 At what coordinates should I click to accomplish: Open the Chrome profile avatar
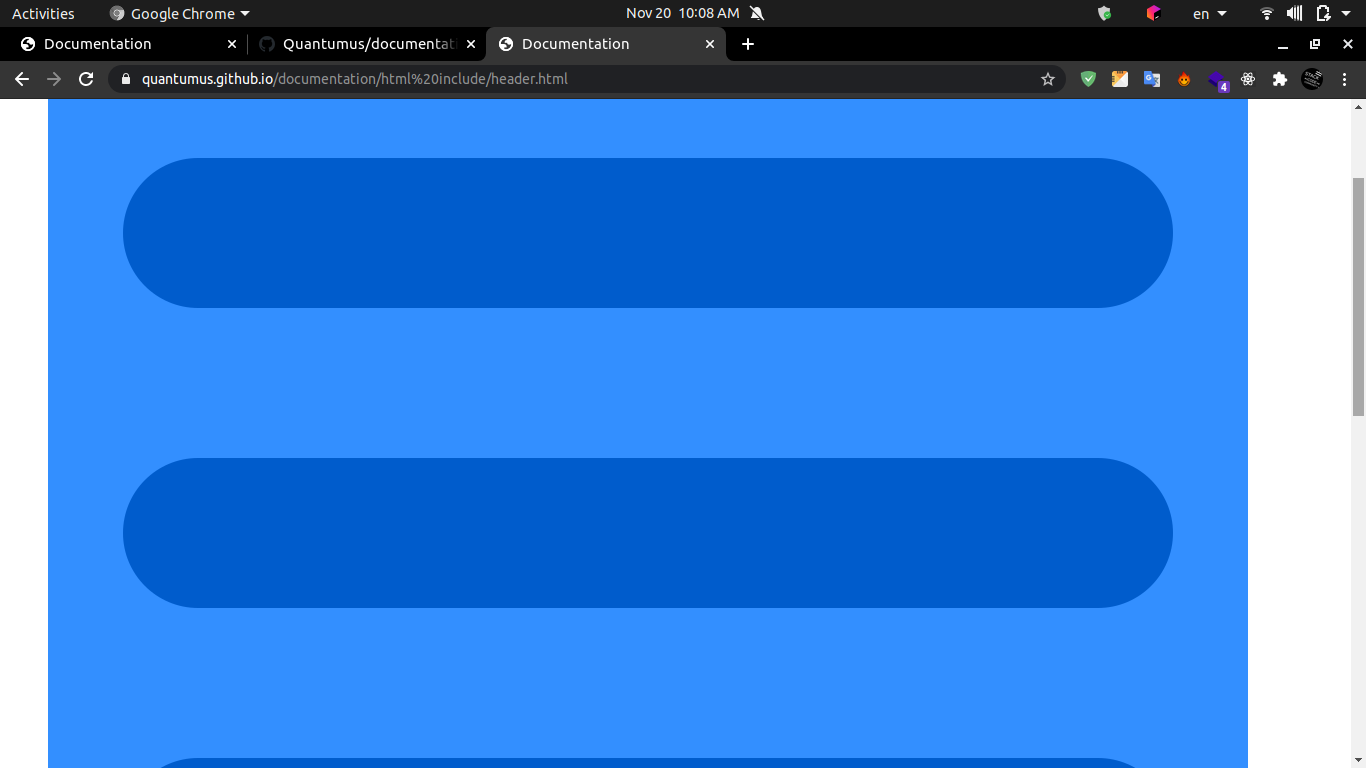point(1312,79)
